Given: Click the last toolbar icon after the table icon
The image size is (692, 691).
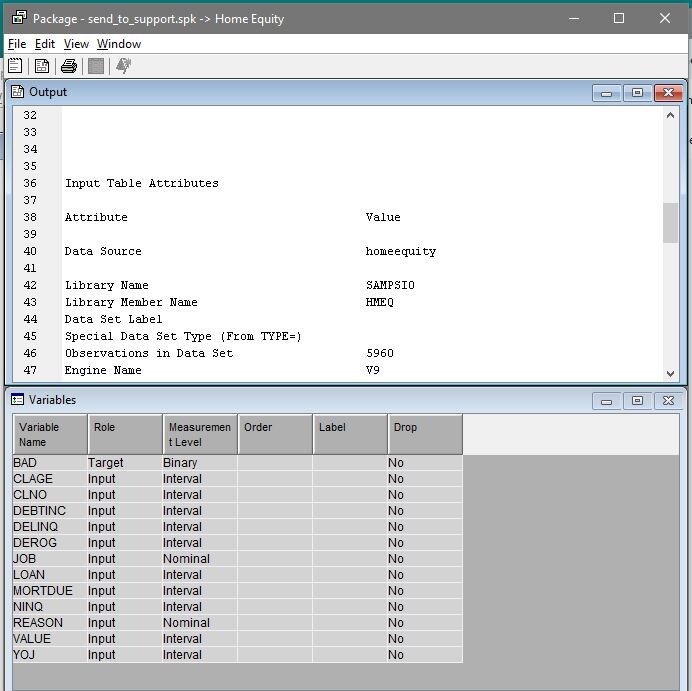Looking at the screenshot, I should pyautogui.click(x=123, y=66).
